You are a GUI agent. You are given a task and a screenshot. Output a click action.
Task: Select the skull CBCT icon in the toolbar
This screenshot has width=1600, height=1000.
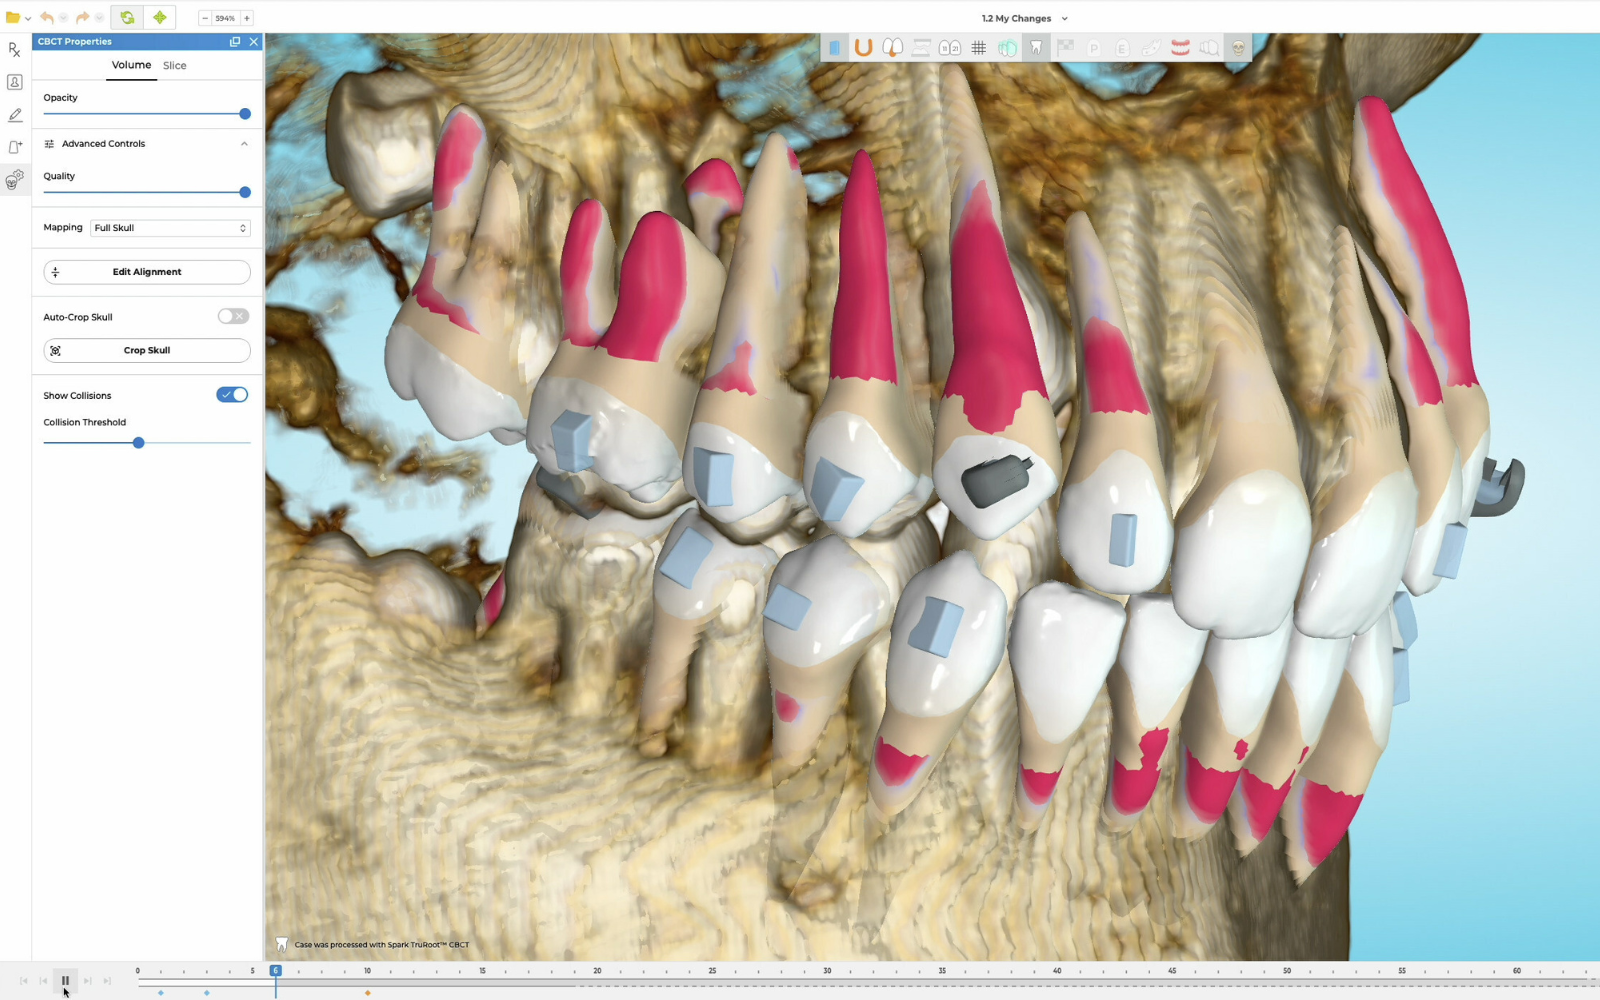pyautogui.click(x=1238, y=47)
